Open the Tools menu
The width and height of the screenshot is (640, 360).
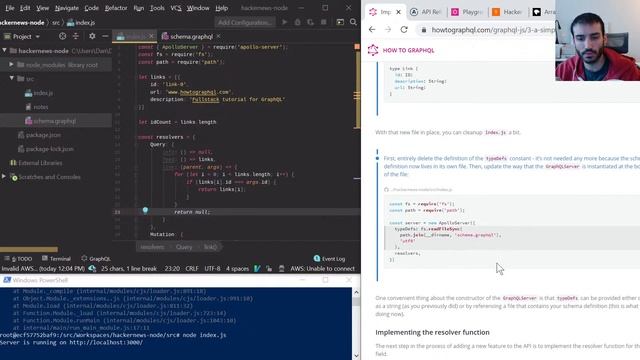pos(157,8)
